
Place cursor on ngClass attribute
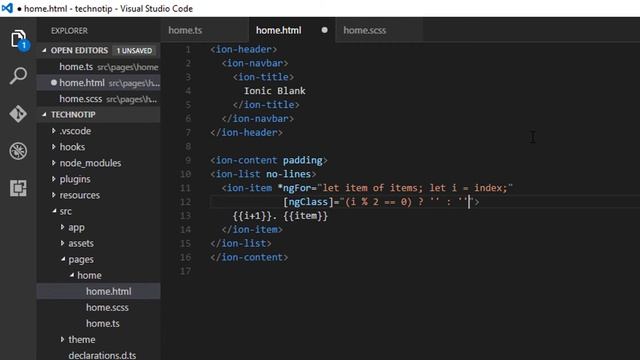tap(309, 202)
